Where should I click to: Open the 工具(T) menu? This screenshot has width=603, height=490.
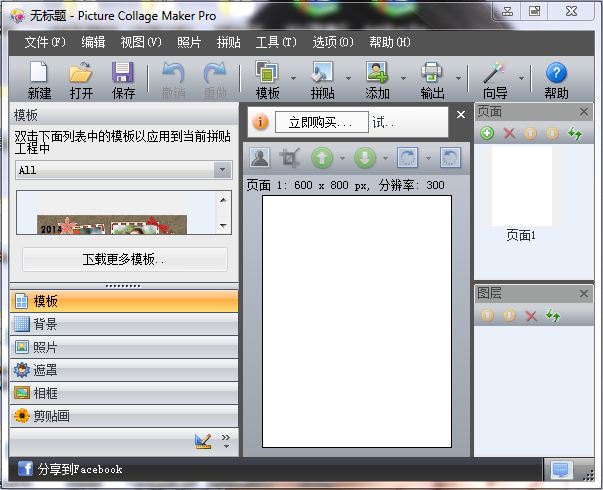[x=276, y=42]
